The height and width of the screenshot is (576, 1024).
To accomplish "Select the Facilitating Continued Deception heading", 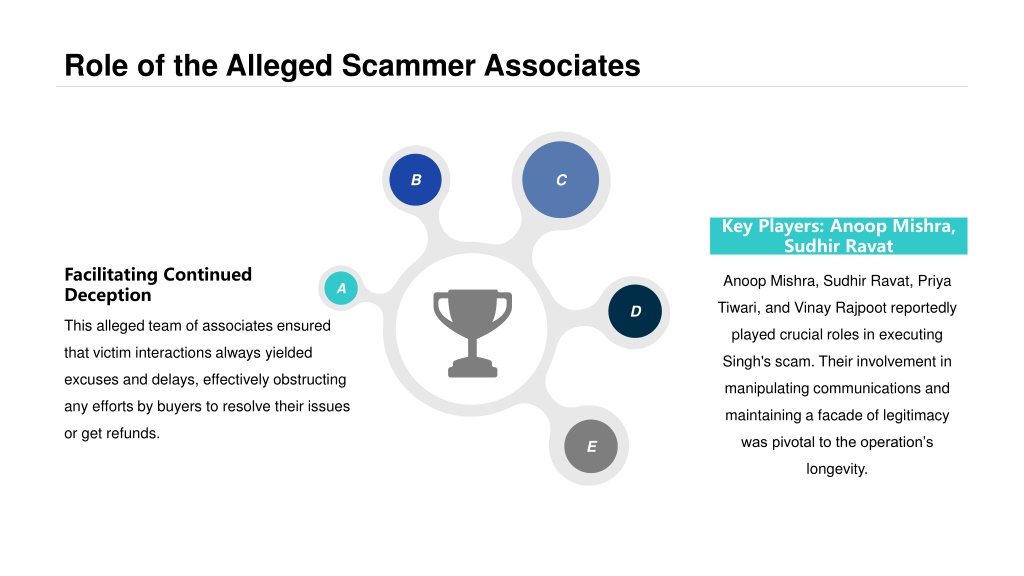I will click(x=158, y=285).
